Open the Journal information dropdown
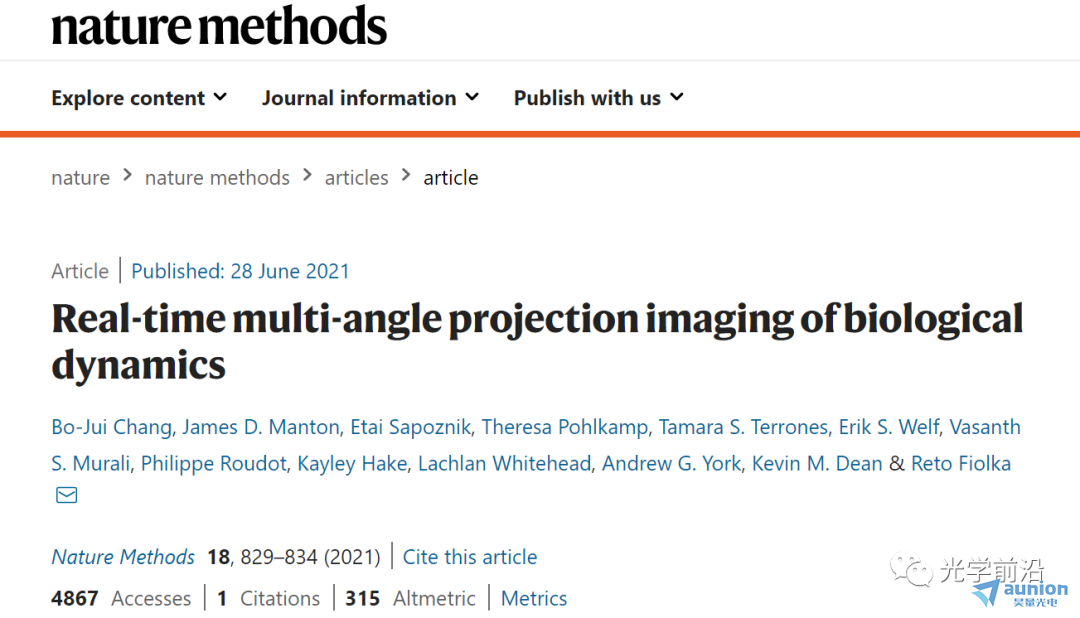 click(x=371, y=98)
